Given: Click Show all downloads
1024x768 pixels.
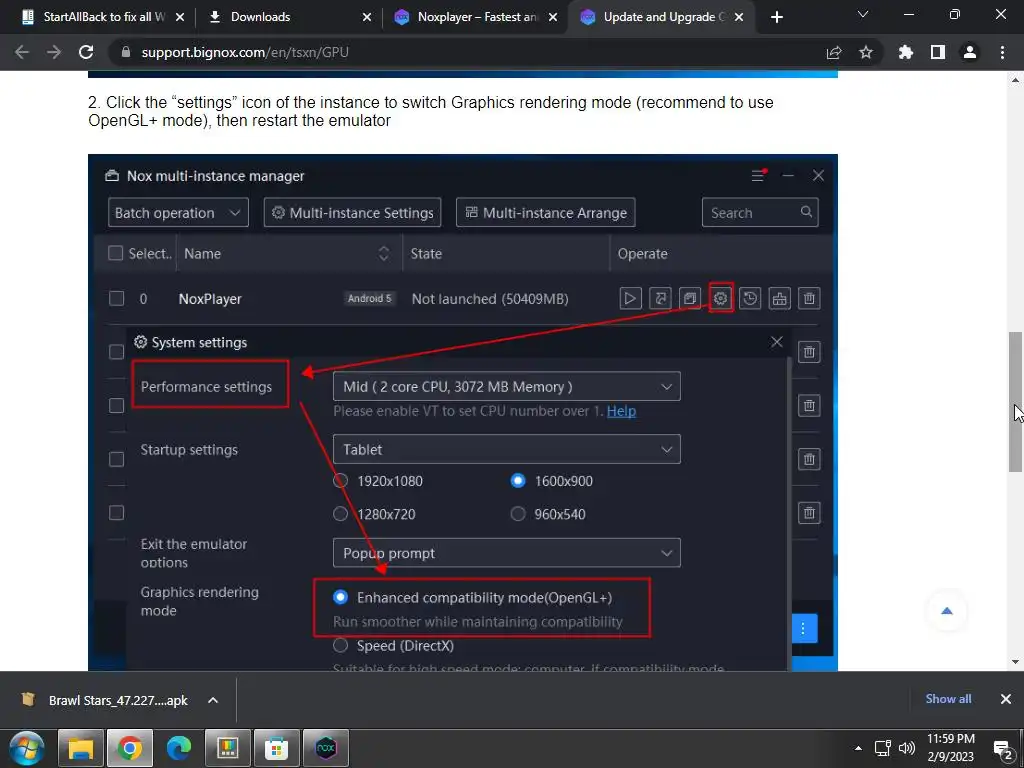Looking at the screenshot, I should 948,699.
